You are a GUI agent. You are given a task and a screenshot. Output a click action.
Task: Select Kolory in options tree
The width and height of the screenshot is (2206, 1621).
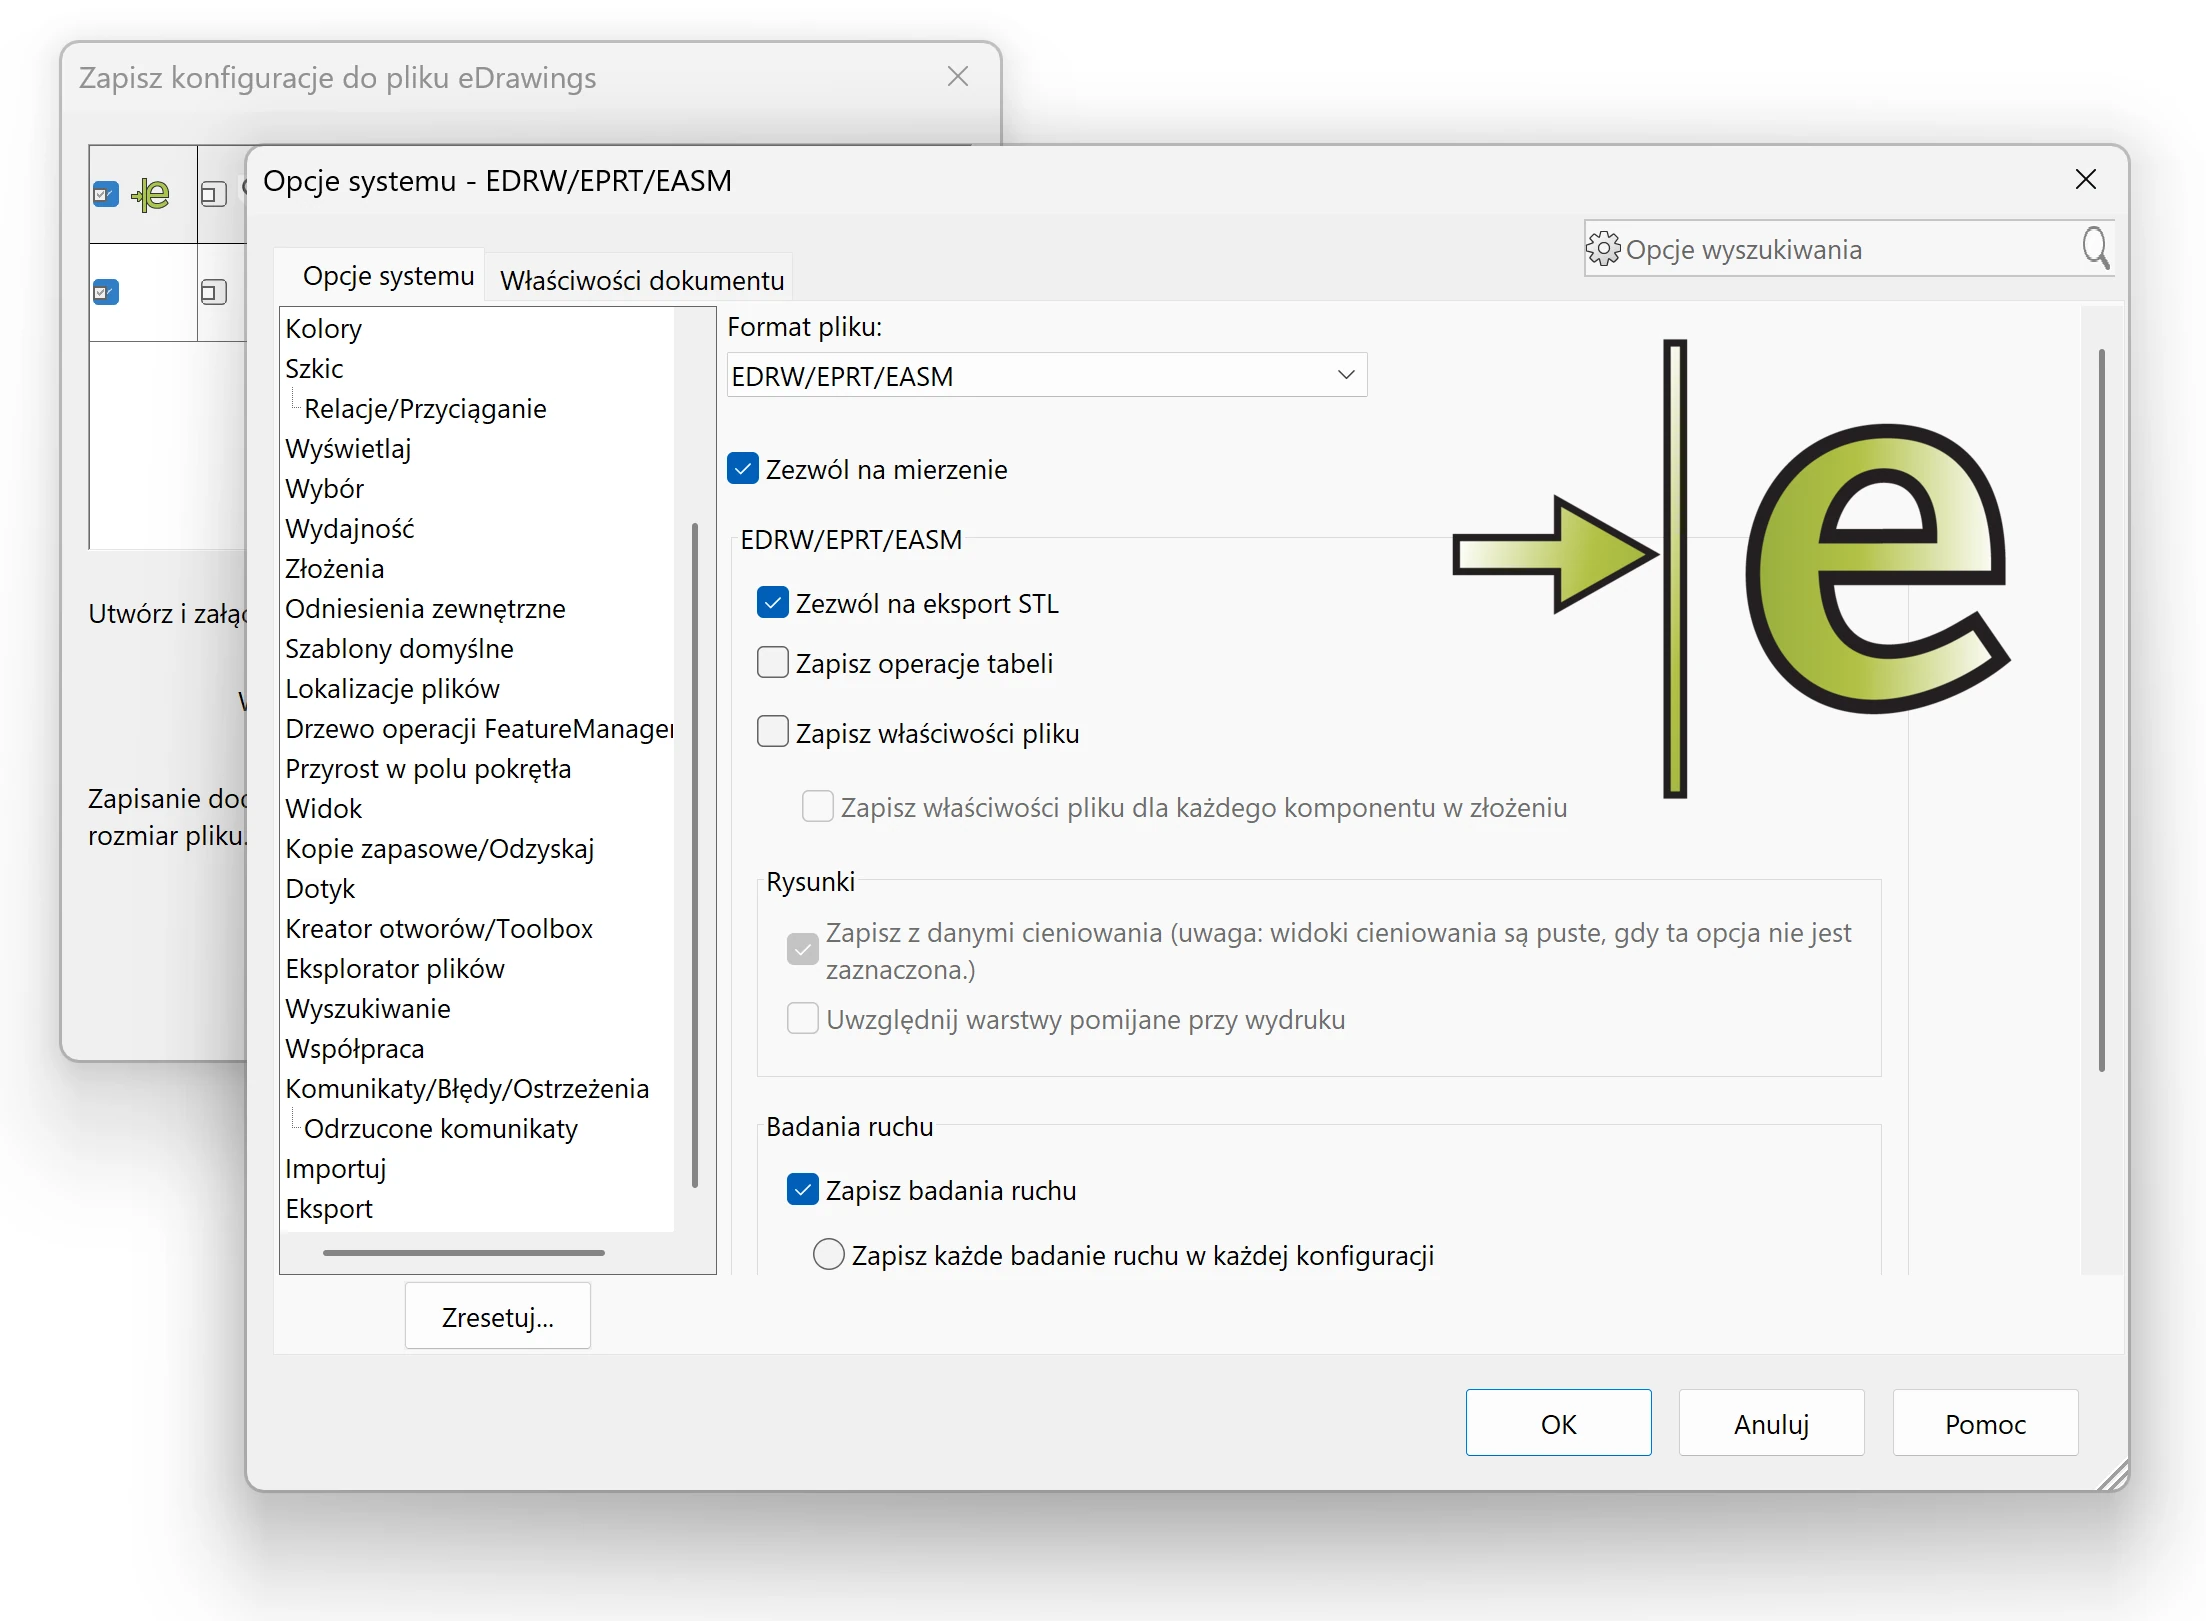[323, 329]
